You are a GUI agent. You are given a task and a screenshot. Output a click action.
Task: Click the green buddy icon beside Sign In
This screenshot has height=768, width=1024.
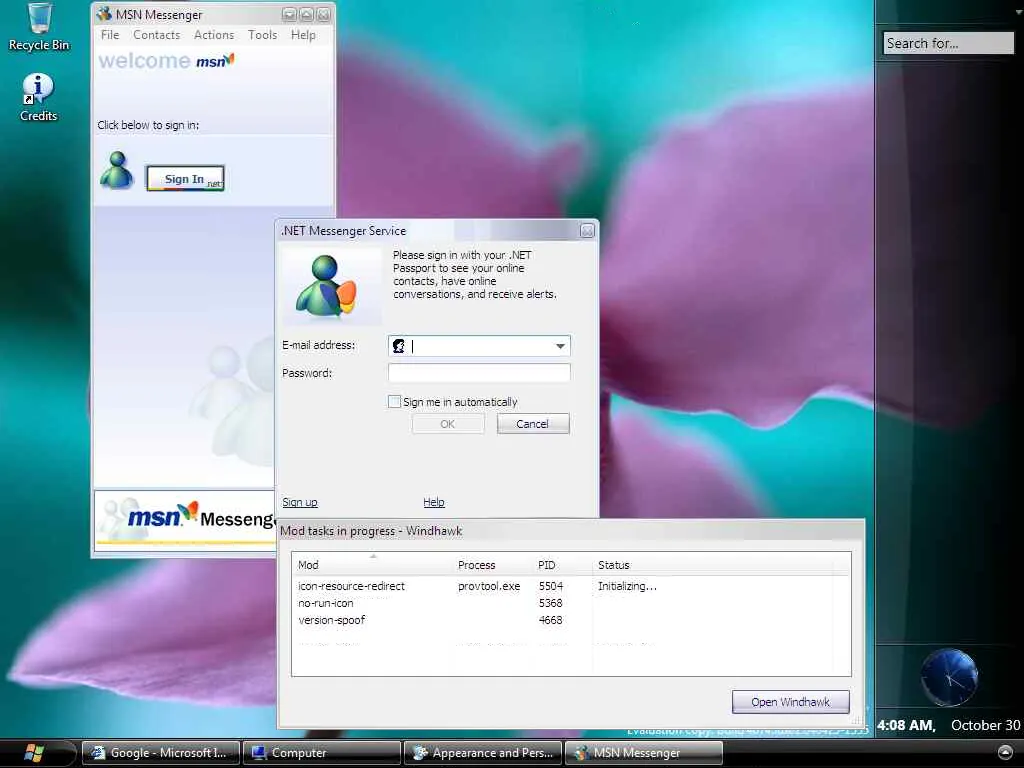click(117, 170)
